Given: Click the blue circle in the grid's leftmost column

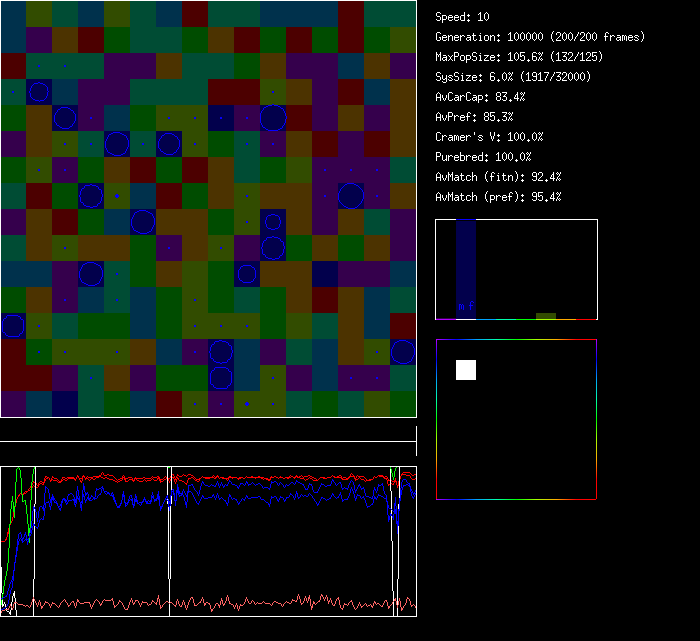Looking at the screenshot, I should (13, 326).
